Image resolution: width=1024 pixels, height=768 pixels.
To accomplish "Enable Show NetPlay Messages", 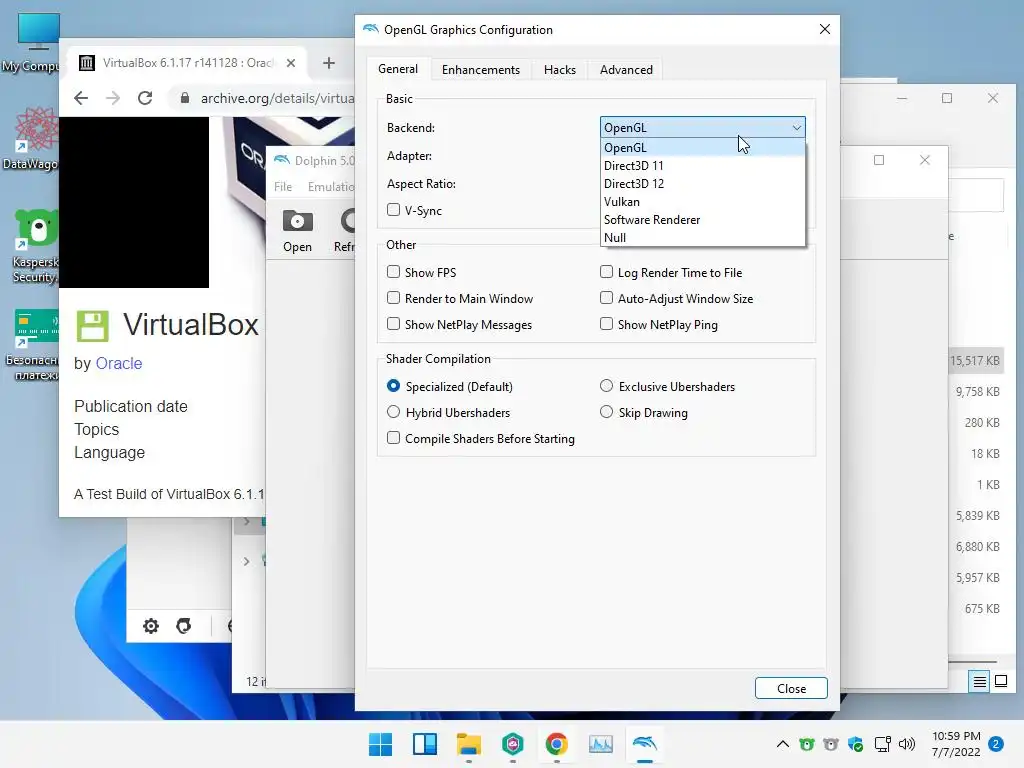I will [x=393, y=324].
